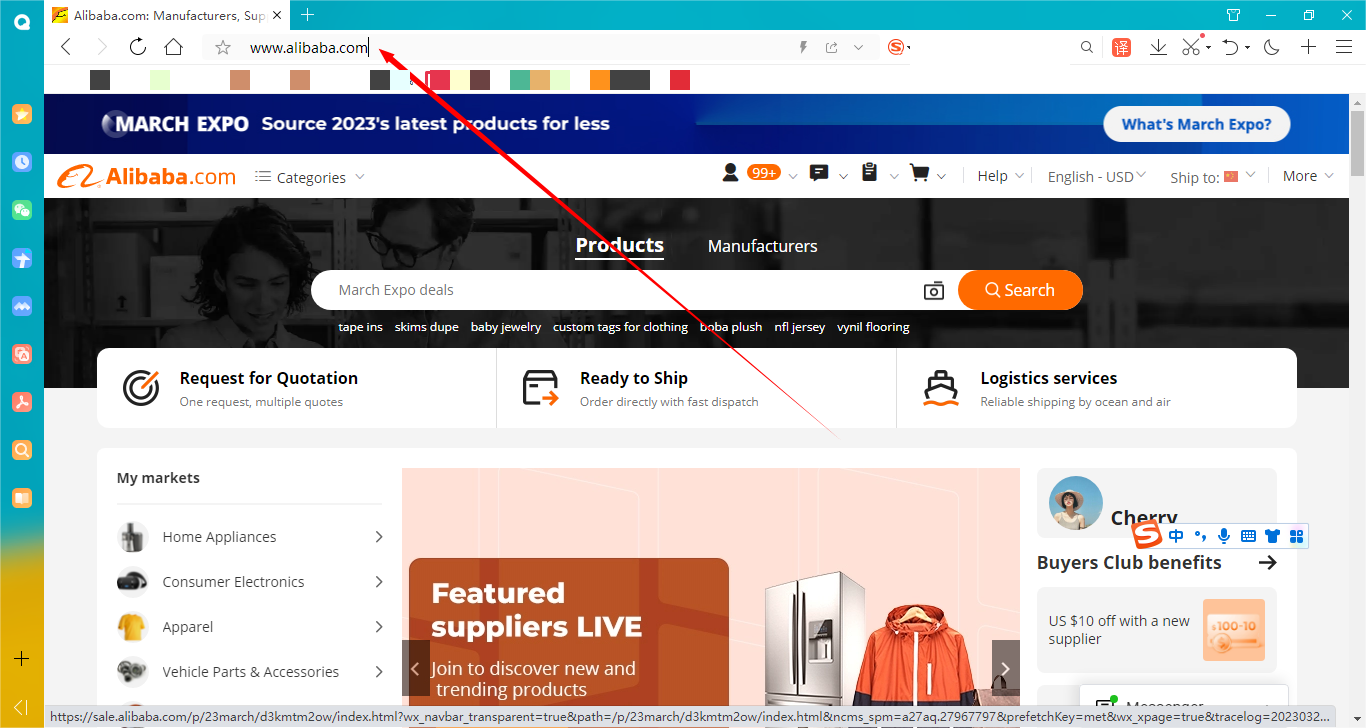Open the WeChat icon in the sidebar
1366x728 pixels.
22,210
